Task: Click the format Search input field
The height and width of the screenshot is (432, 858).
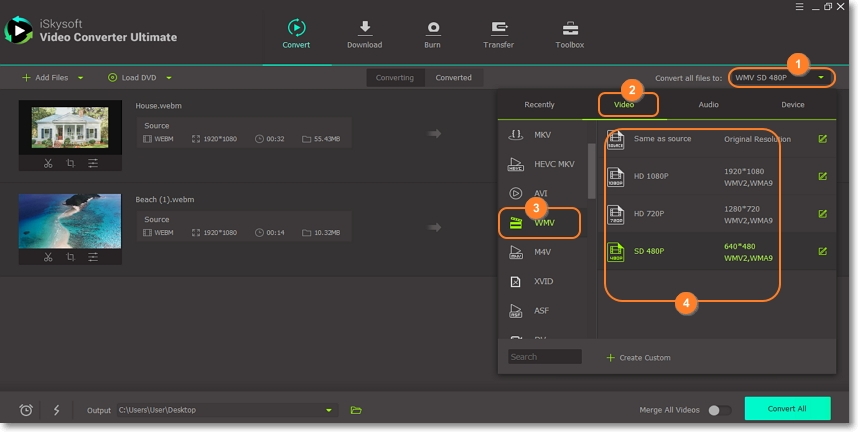Action: coord(544,357)
